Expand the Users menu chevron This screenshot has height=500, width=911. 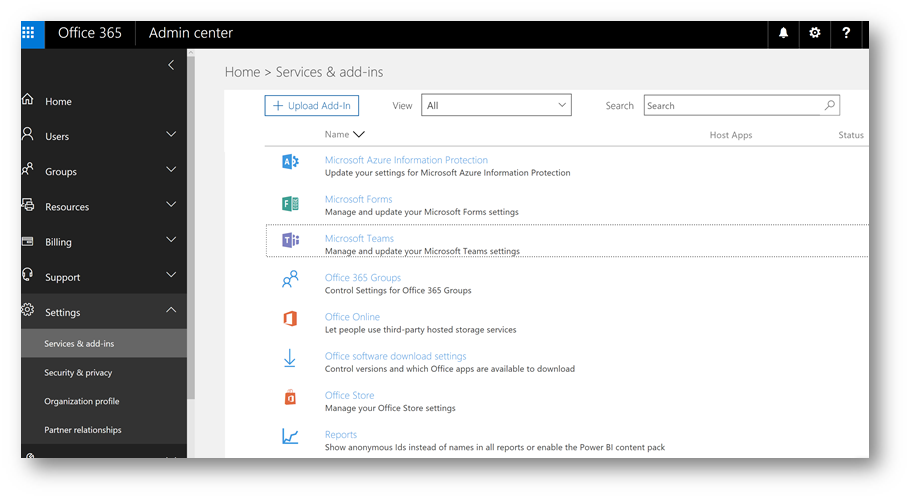coord(171,135)
